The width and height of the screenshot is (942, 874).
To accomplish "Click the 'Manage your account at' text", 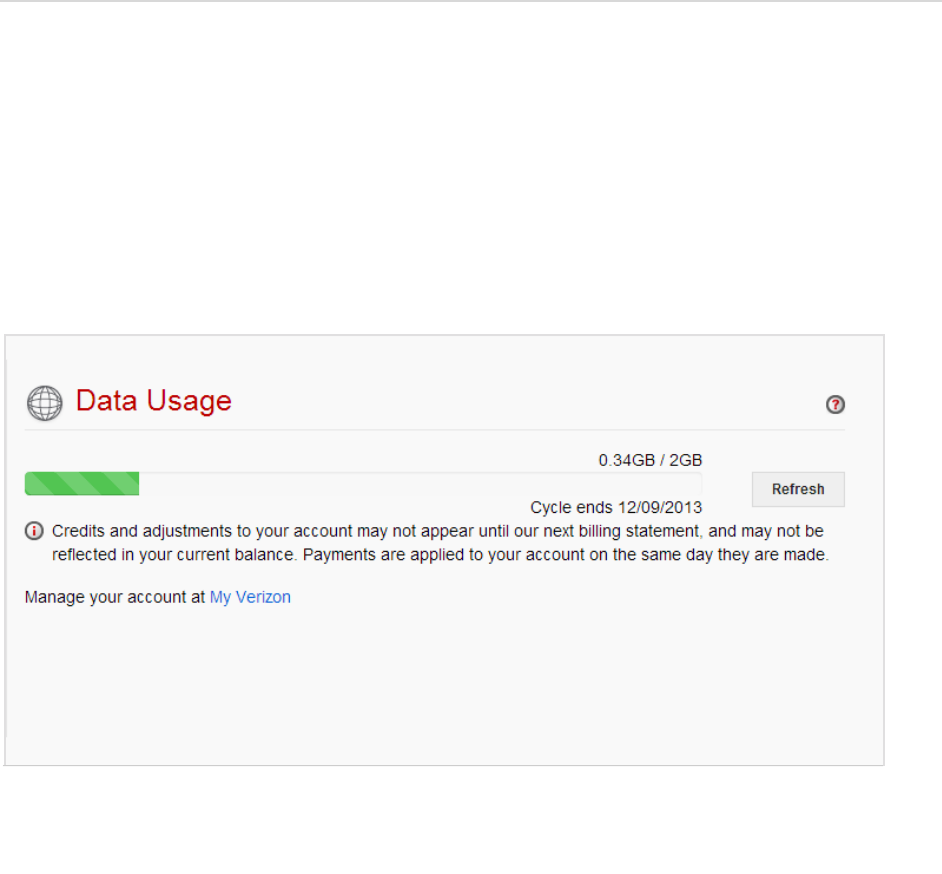I will [x=115, y=597].
